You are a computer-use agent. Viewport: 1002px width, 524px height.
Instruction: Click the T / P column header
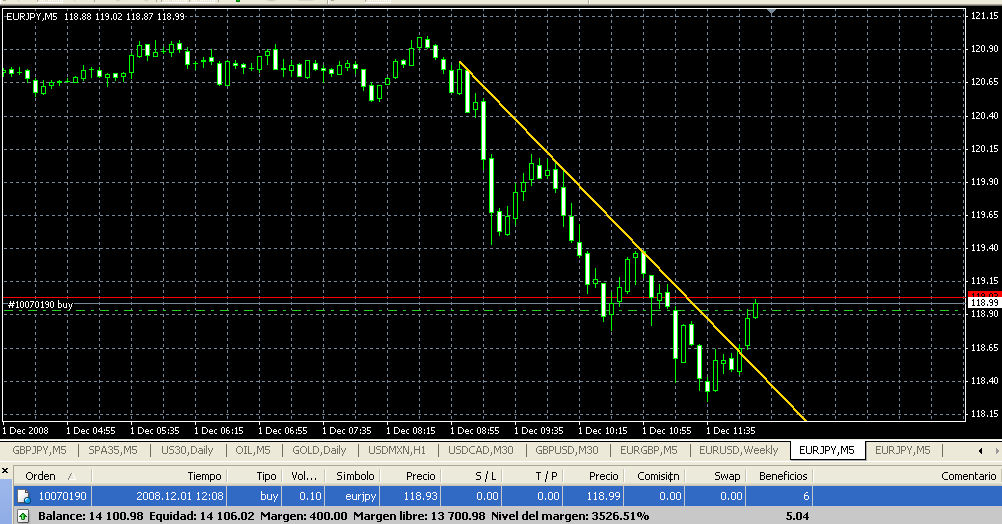530,476
